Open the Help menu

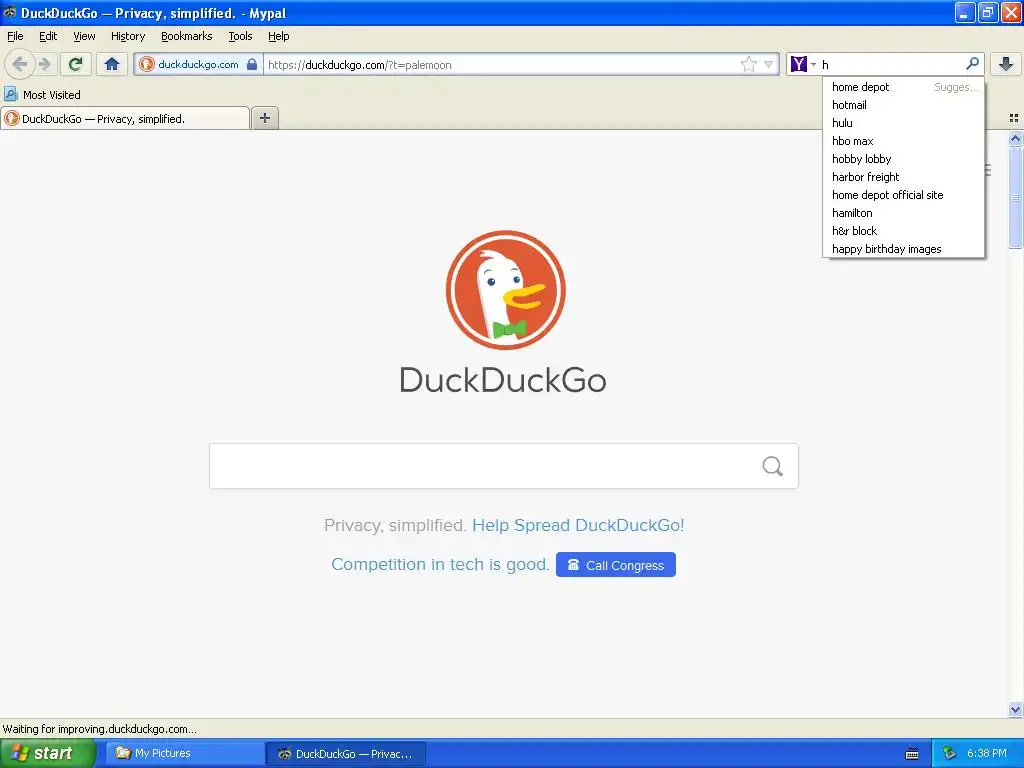click(279, 36)
